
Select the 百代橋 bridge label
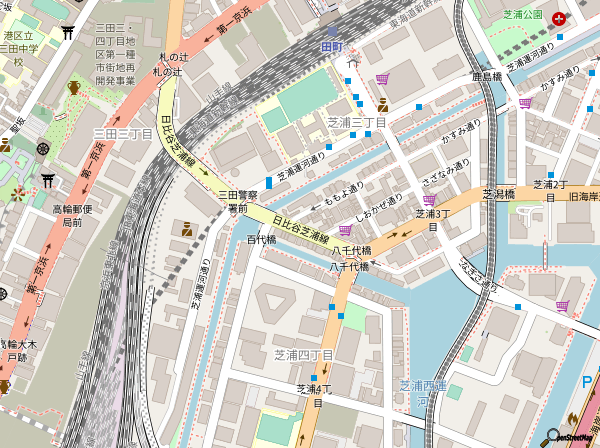[261, 239]
